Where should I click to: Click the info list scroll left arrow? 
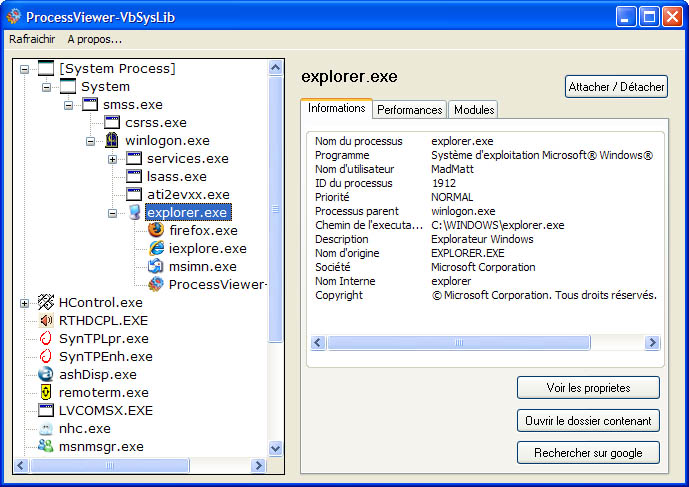(x=318, y=342)
